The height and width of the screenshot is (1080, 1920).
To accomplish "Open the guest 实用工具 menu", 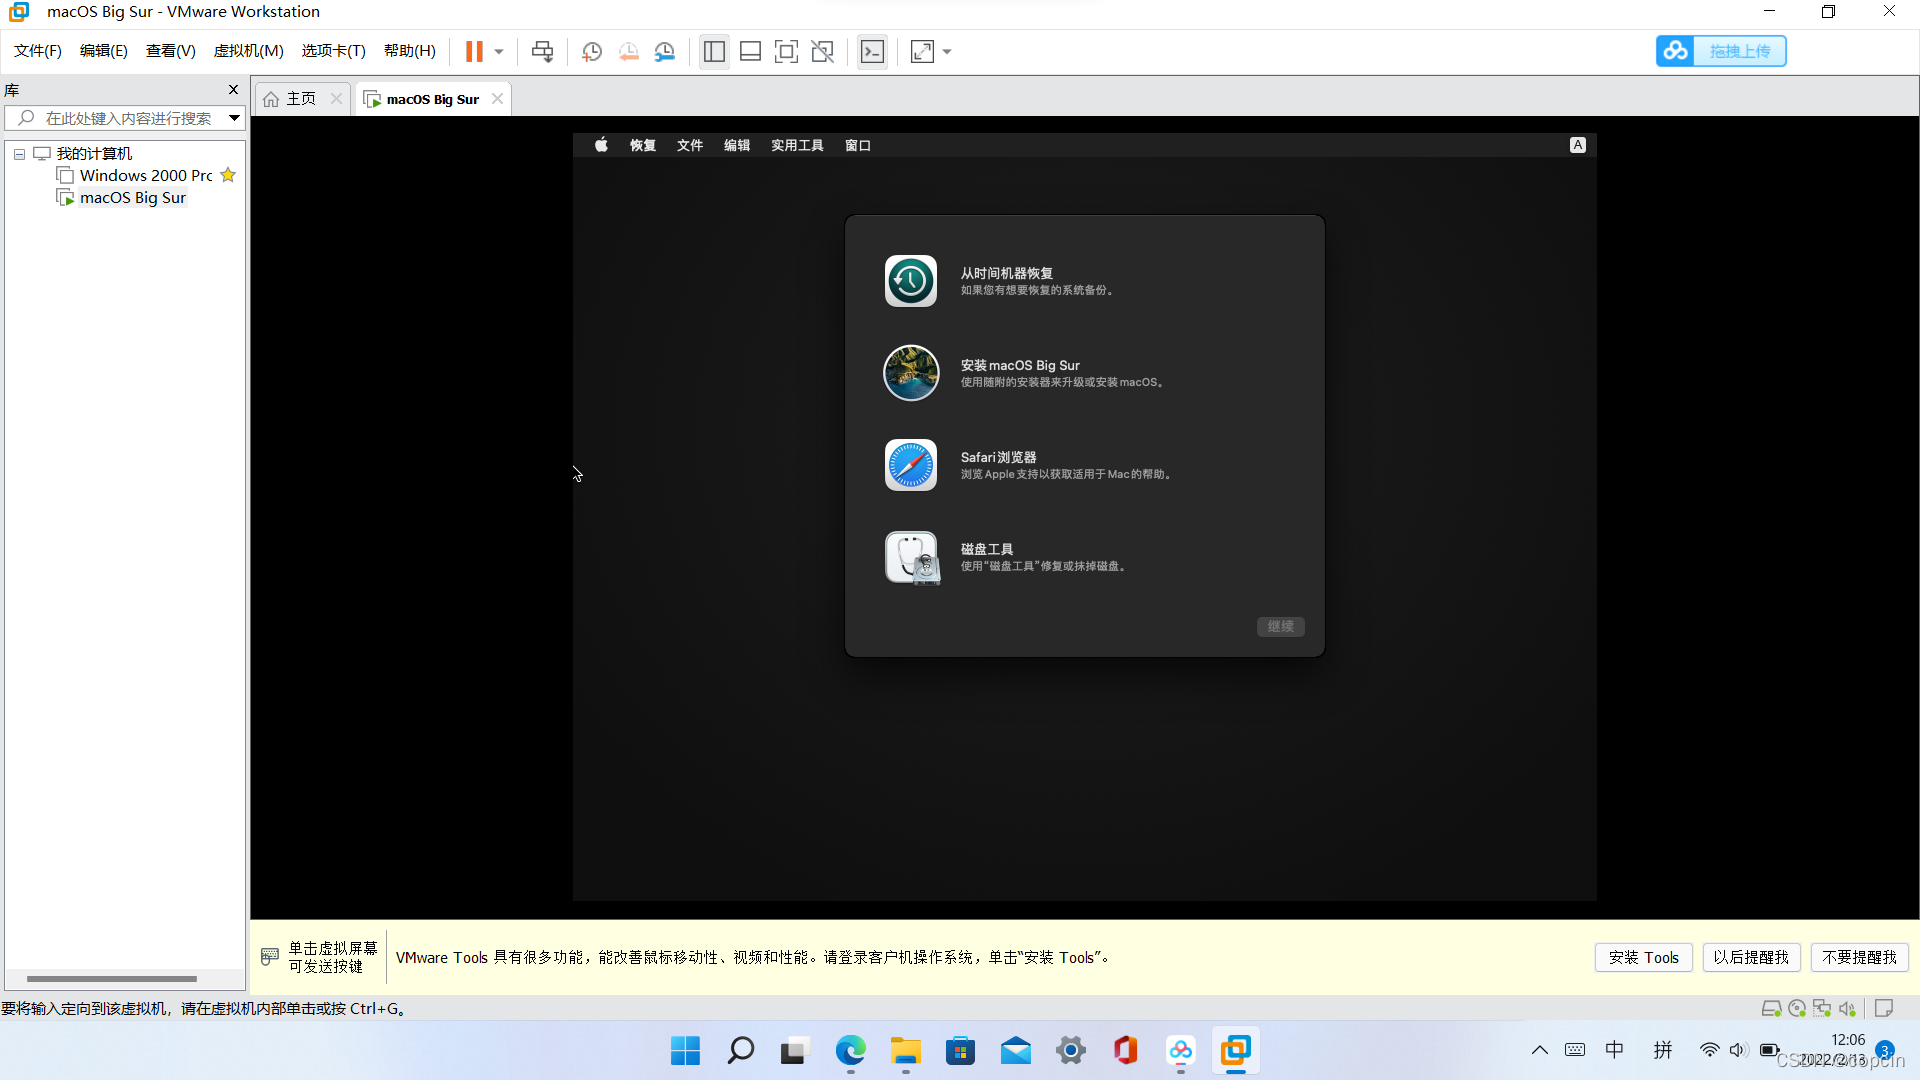I will tap(797, 145).
